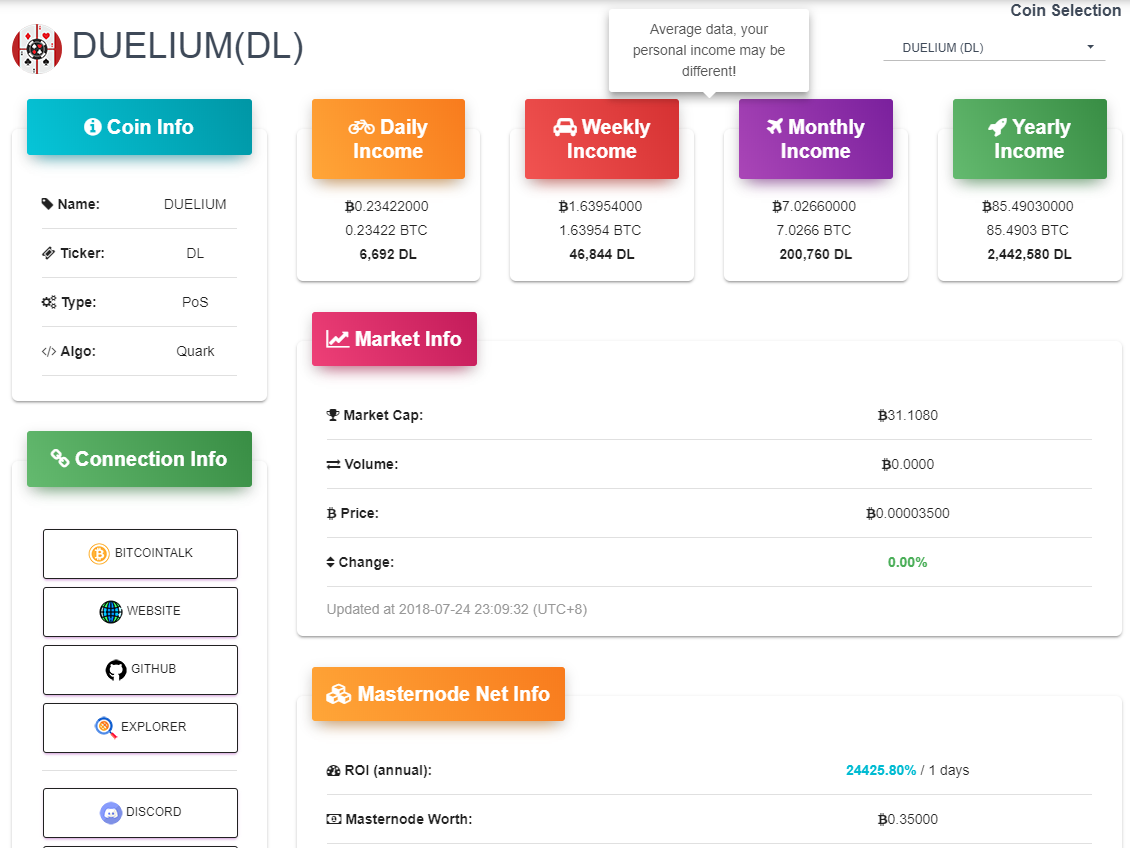This screenshot has width=1130, height=848.
Task: Click the 24425.80% ROI value
Action: coord(881,770)
